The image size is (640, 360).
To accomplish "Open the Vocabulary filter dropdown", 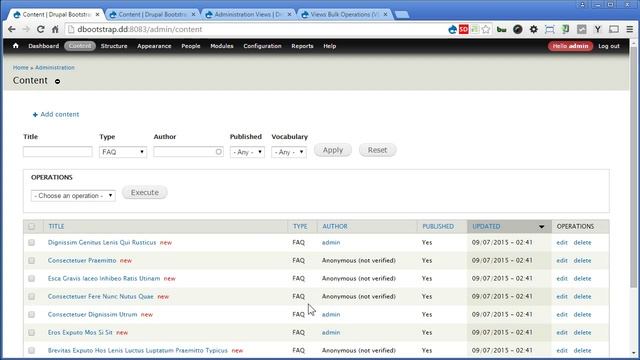I will pyautogui.click(x=289, y=152).
